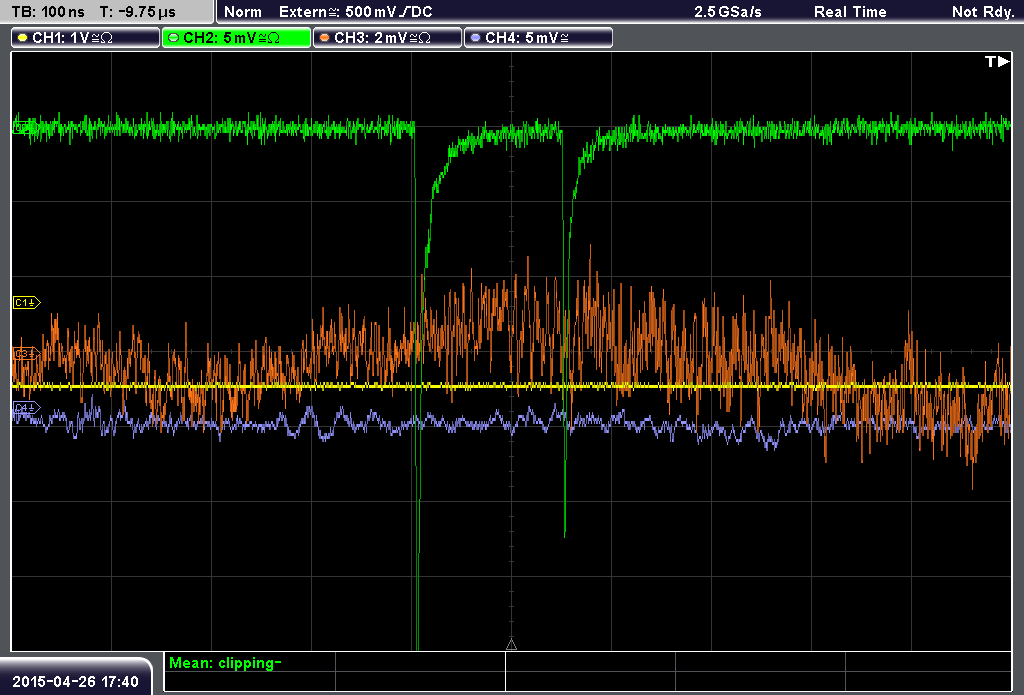Screen dimensions: 1024x695
Task: Click the C1 ground level marker
Action: (x=27, y=302)
